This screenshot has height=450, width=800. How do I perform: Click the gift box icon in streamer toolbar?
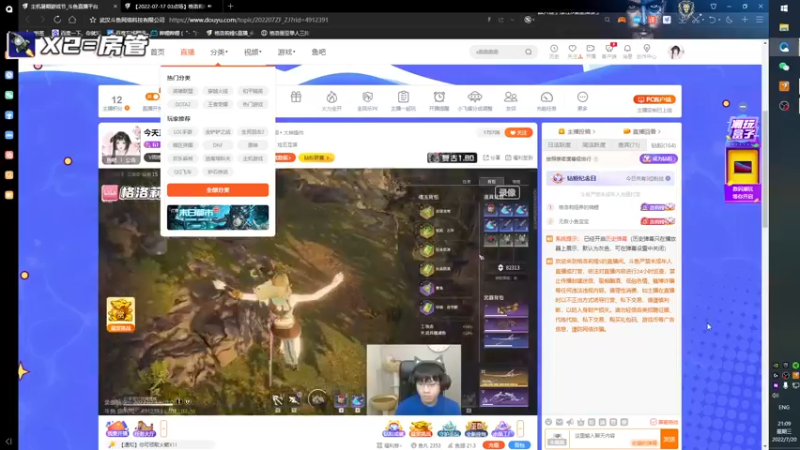pyautogui.click(x=296, y=97)
